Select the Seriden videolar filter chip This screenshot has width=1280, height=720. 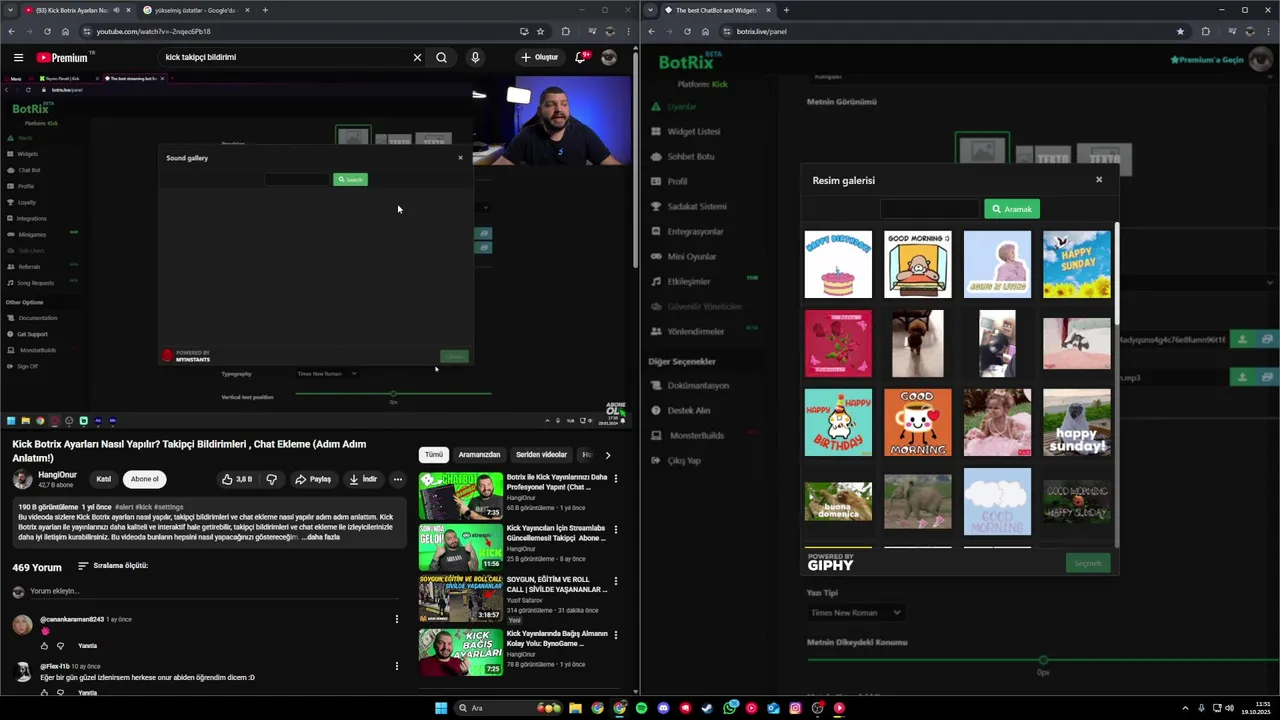(x=541, y=455)
